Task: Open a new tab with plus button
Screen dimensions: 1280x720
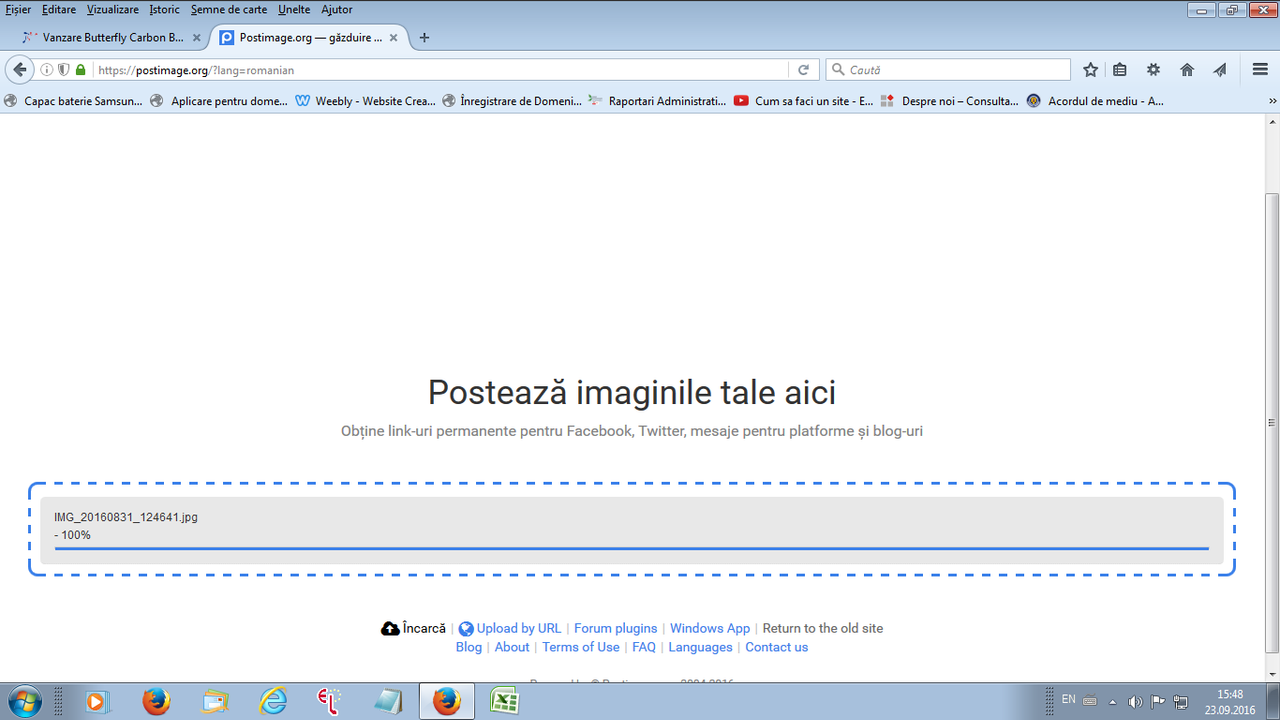Action: point(424,38)
